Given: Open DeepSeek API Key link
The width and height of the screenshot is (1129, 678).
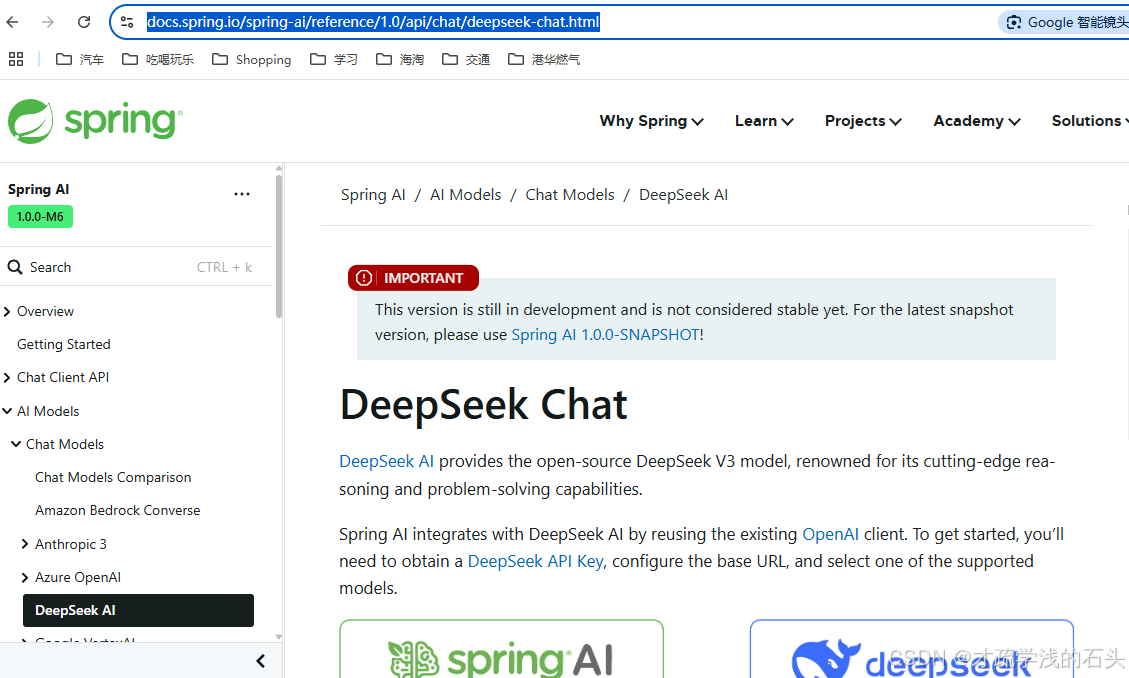Looking at the screenshot, I should pyautogui.click(x=535, y=561).
